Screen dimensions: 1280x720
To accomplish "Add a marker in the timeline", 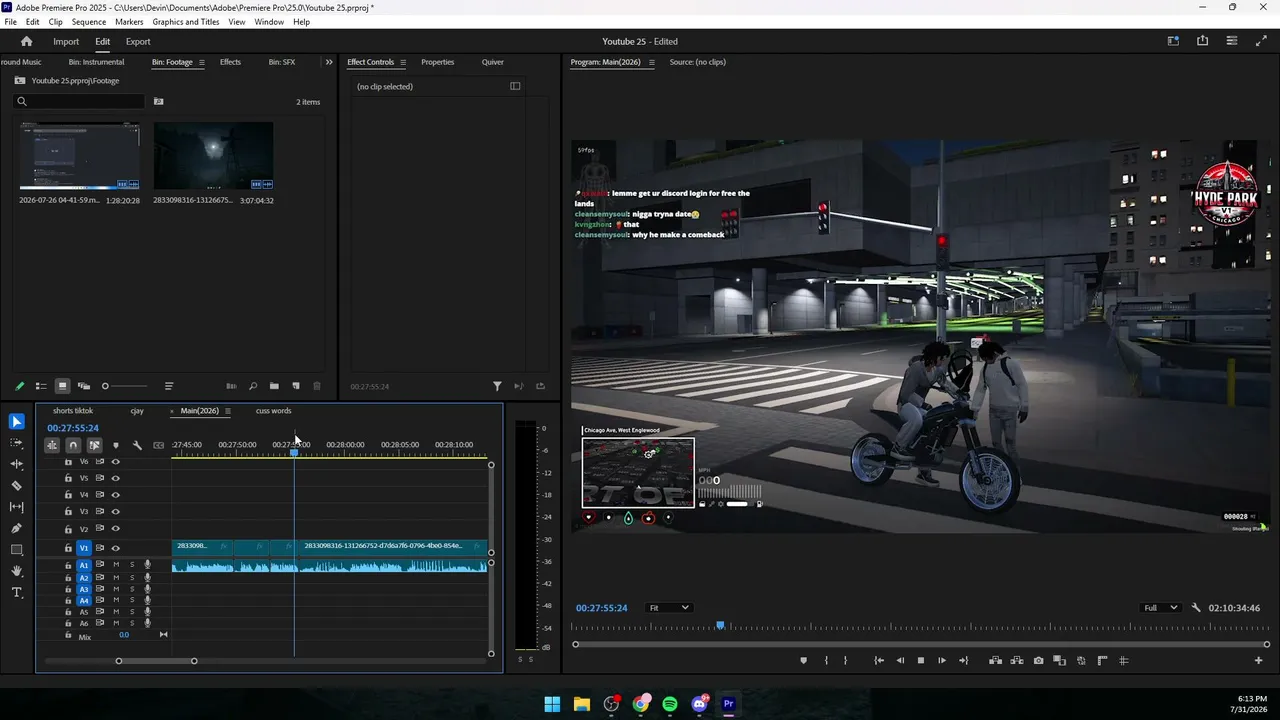I will (x=116, y=445).
